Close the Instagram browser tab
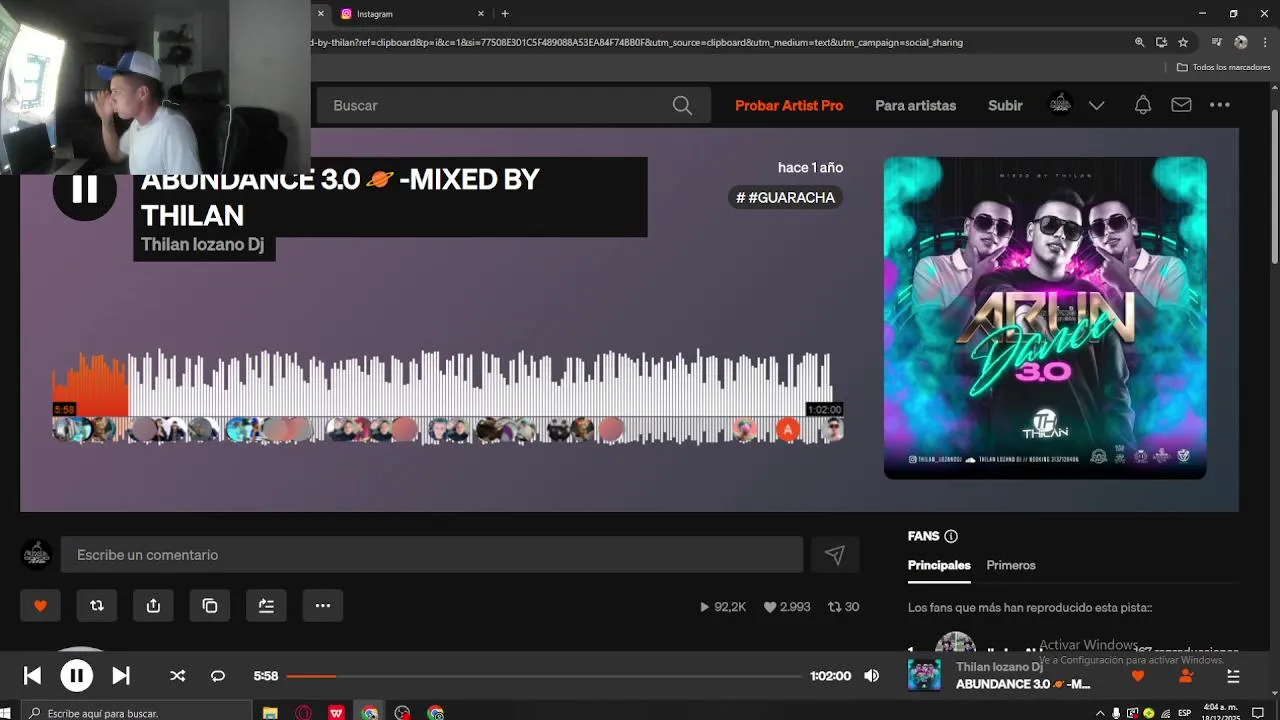 pyautogui.click(x=481, y=14)
